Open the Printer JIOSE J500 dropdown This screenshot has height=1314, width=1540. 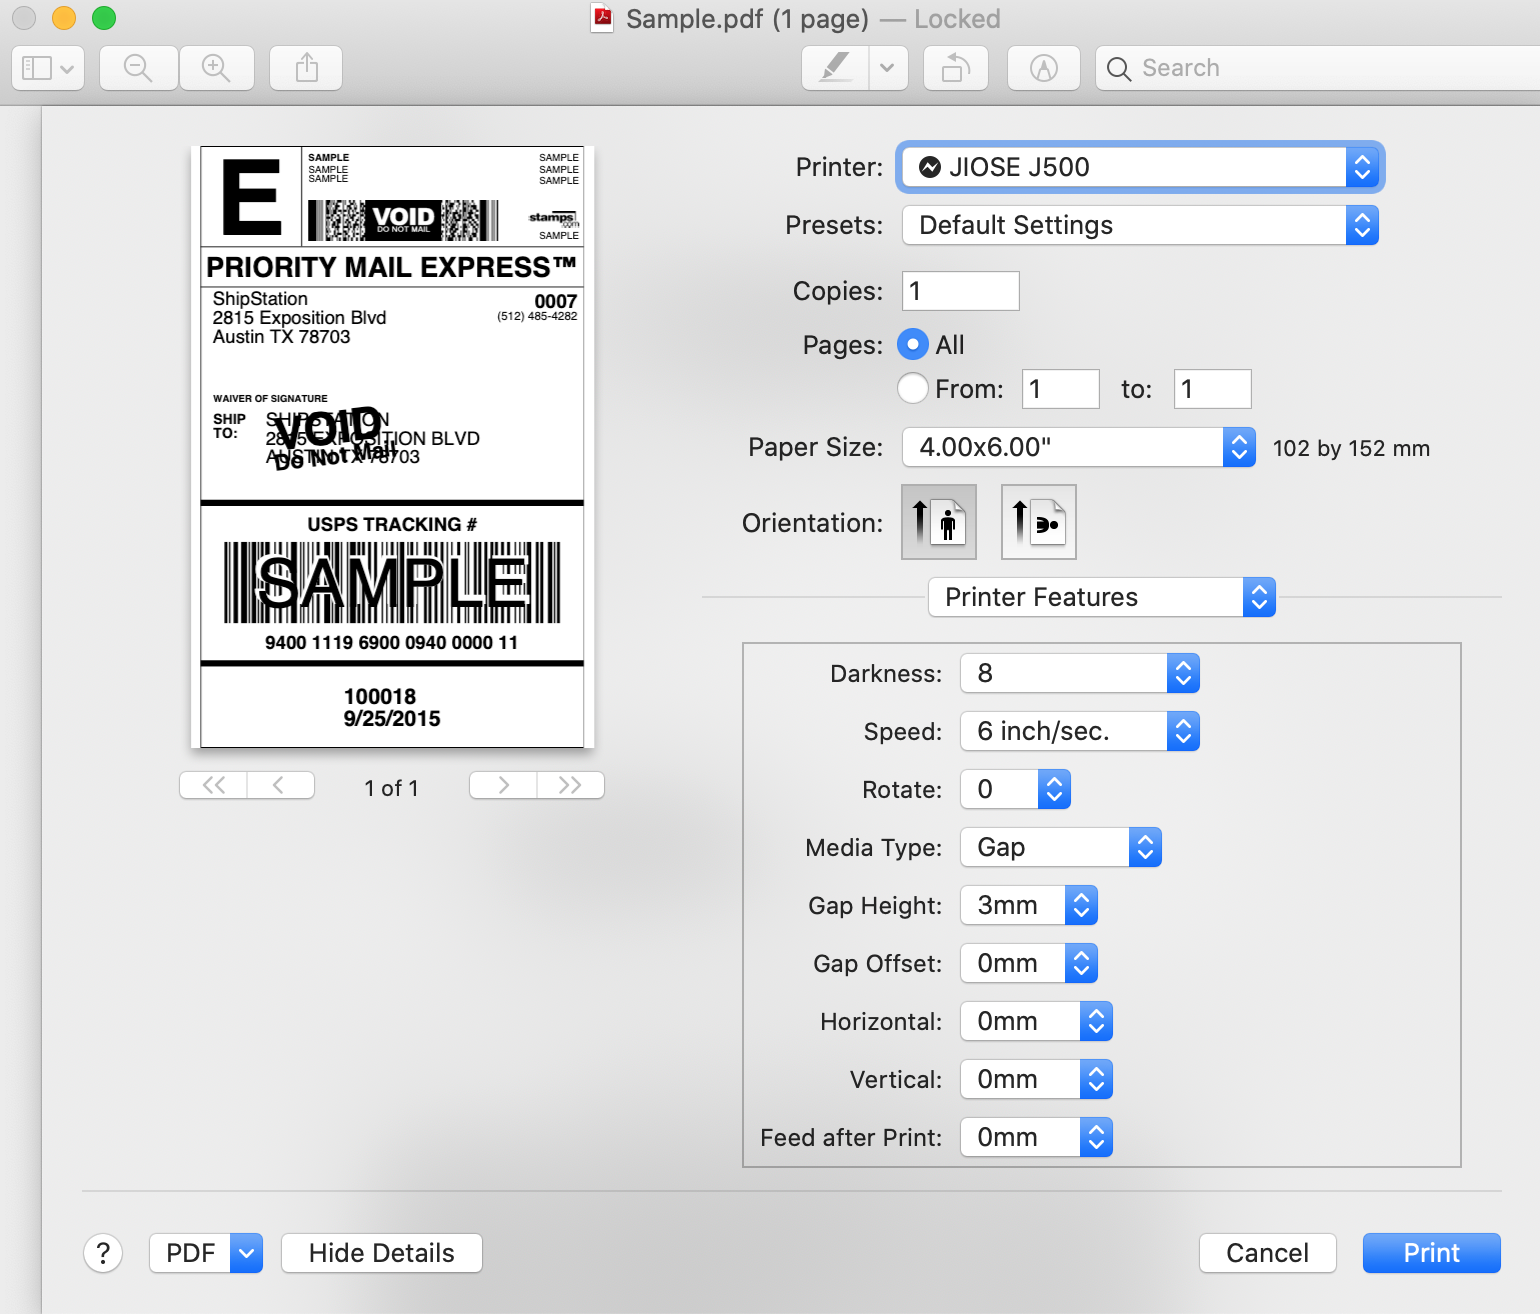[1140, 167]
